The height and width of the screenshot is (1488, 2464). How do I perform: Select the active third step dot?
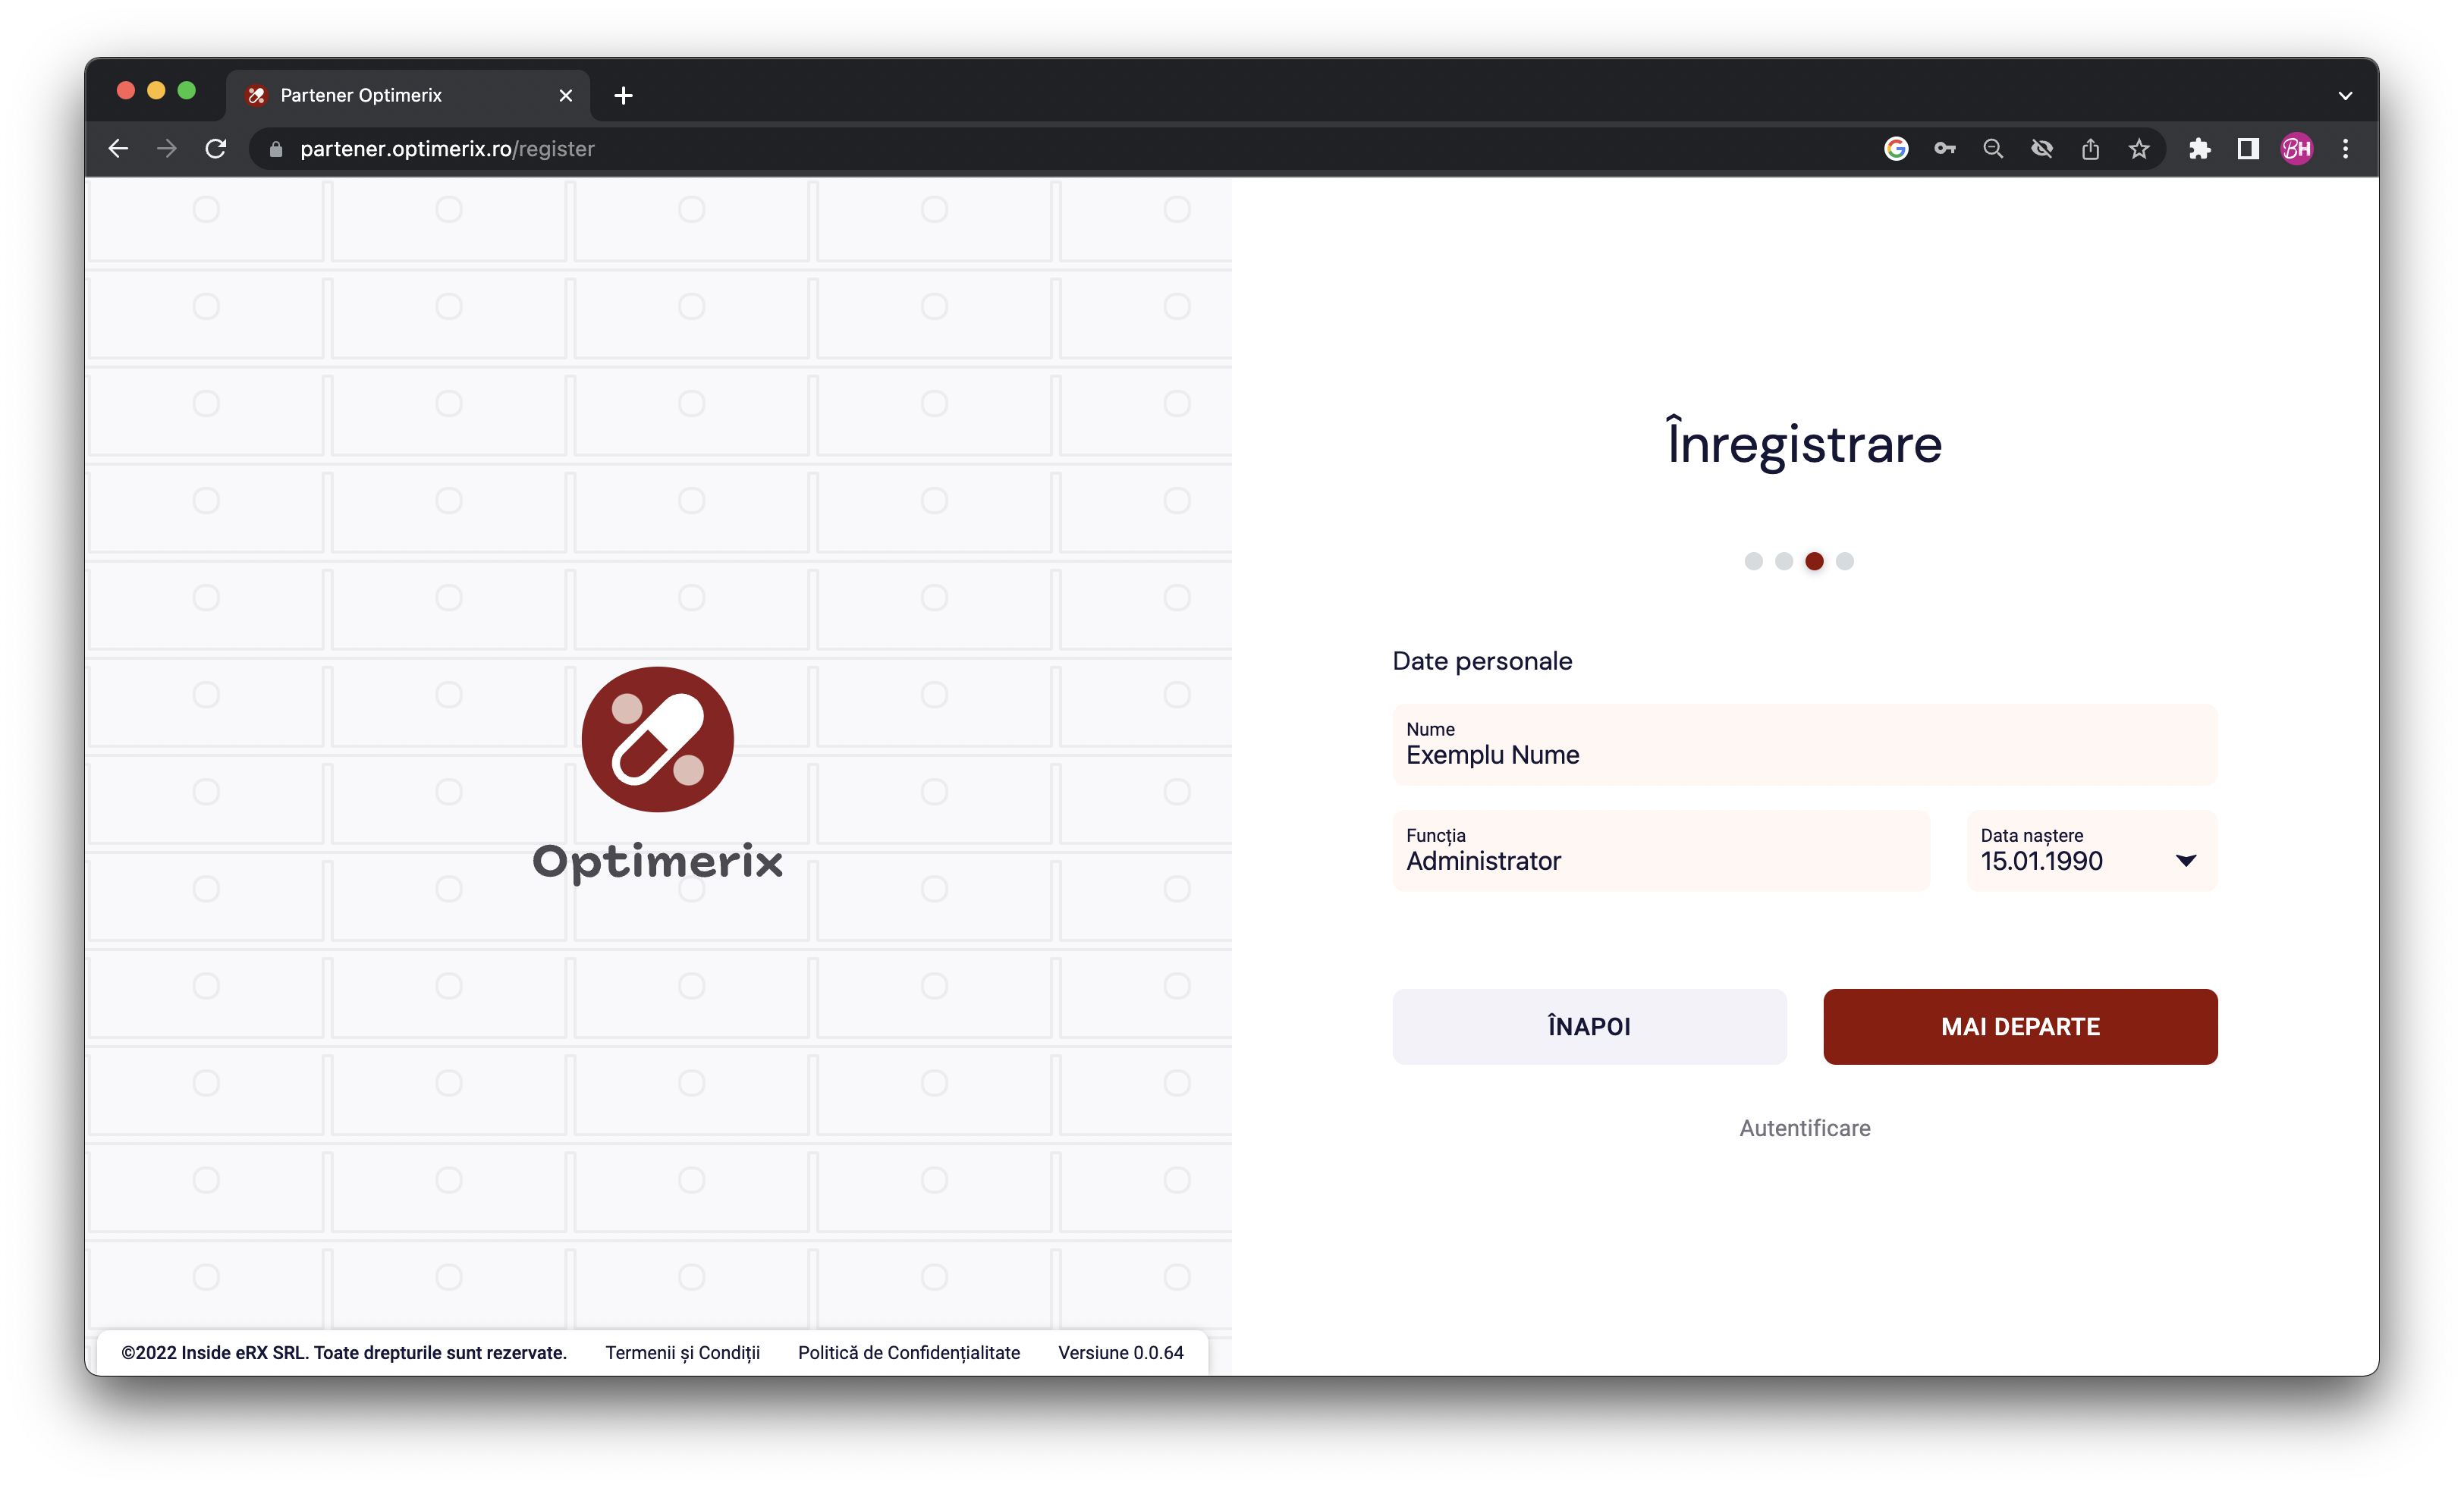(x=1814, y=561)
